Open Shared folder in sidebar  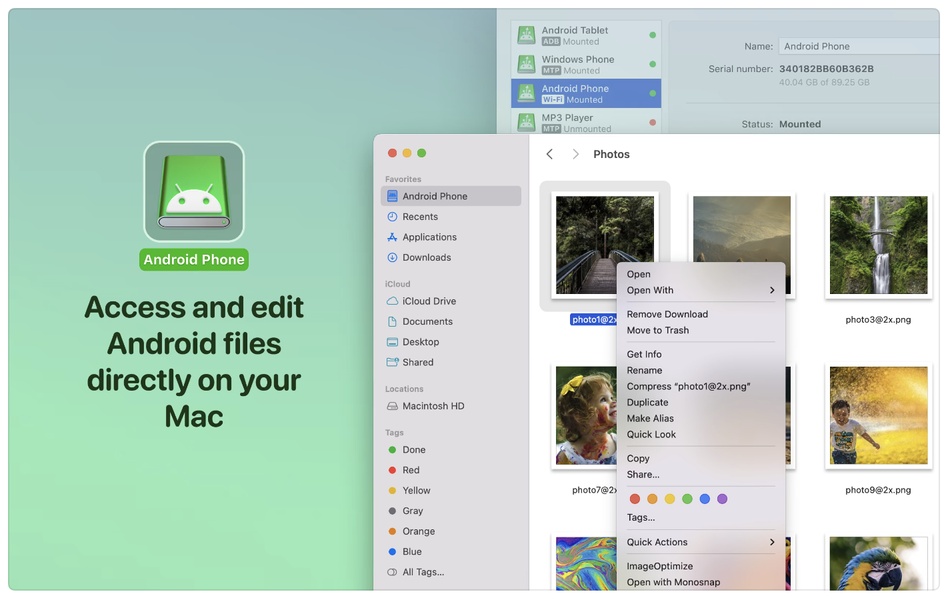point(450,362)
